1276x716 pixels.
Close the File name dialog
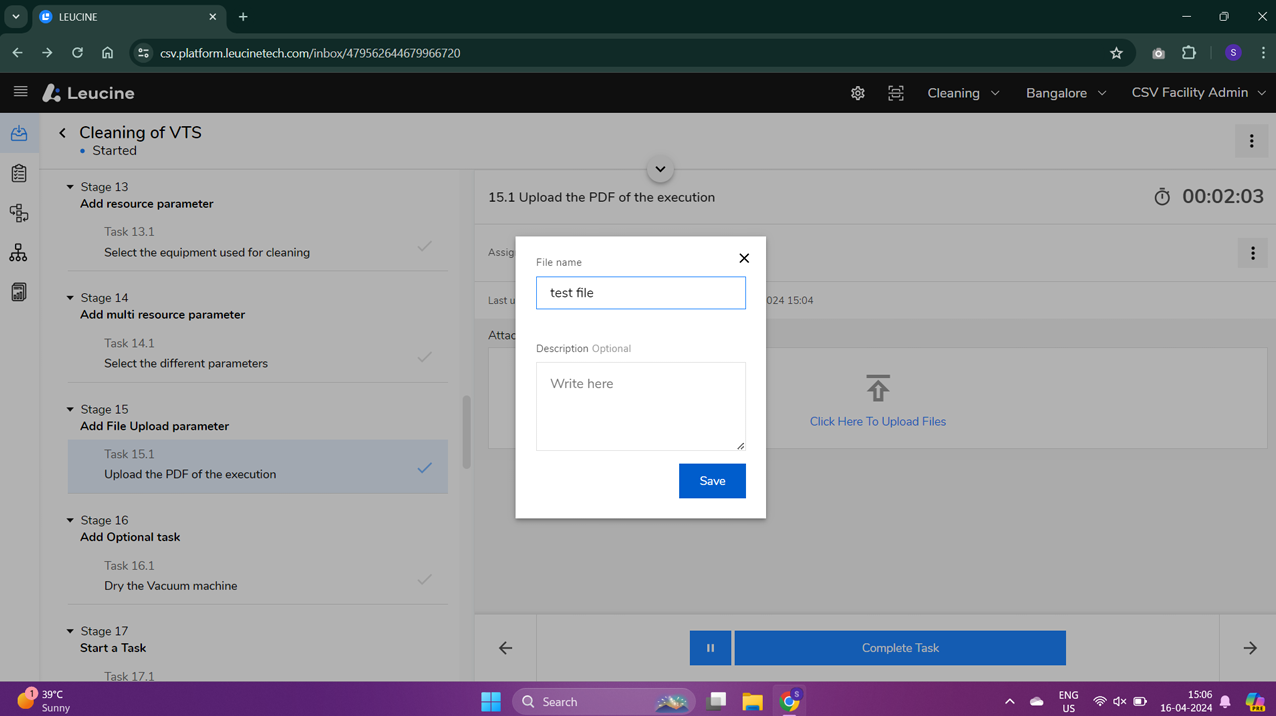pyautogui.click(x=744, y=258)
